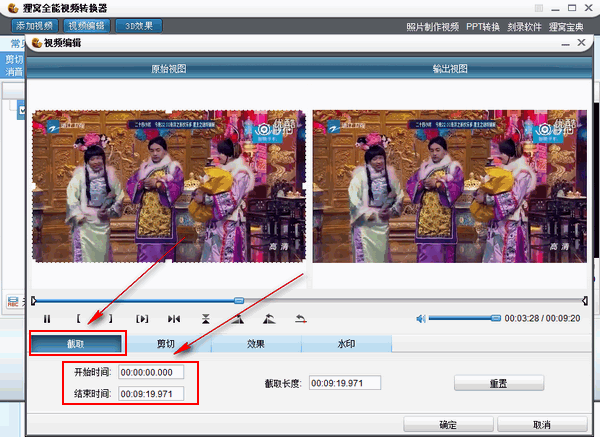600x437 pixels.
Task: Switch to the 剪切 tab
Action: pos(166,344)
